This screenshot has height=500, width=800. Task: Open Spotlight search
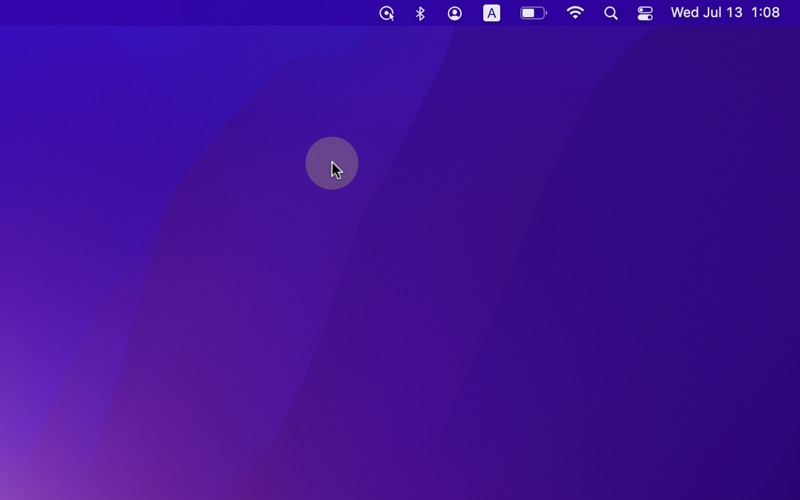(611, 13)
